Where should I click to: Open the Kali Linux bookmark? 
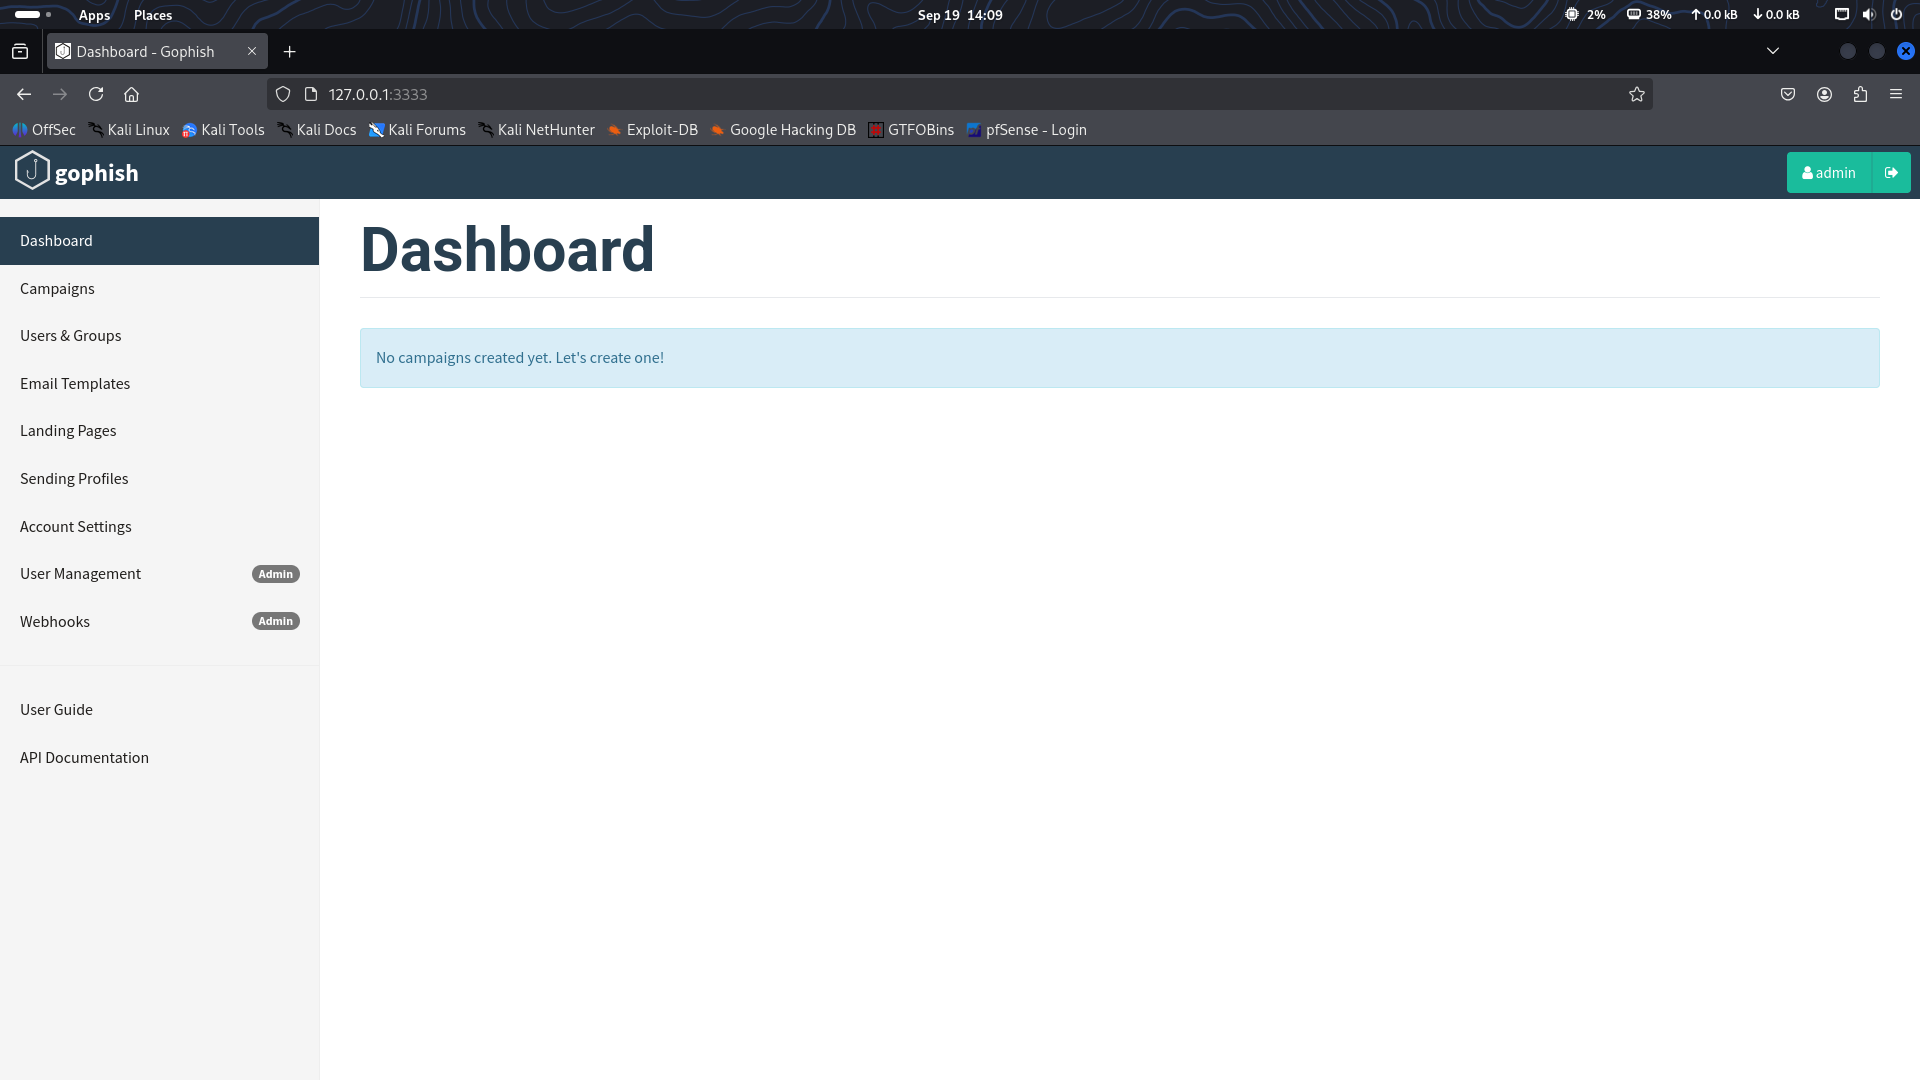[x=129, y=129]
